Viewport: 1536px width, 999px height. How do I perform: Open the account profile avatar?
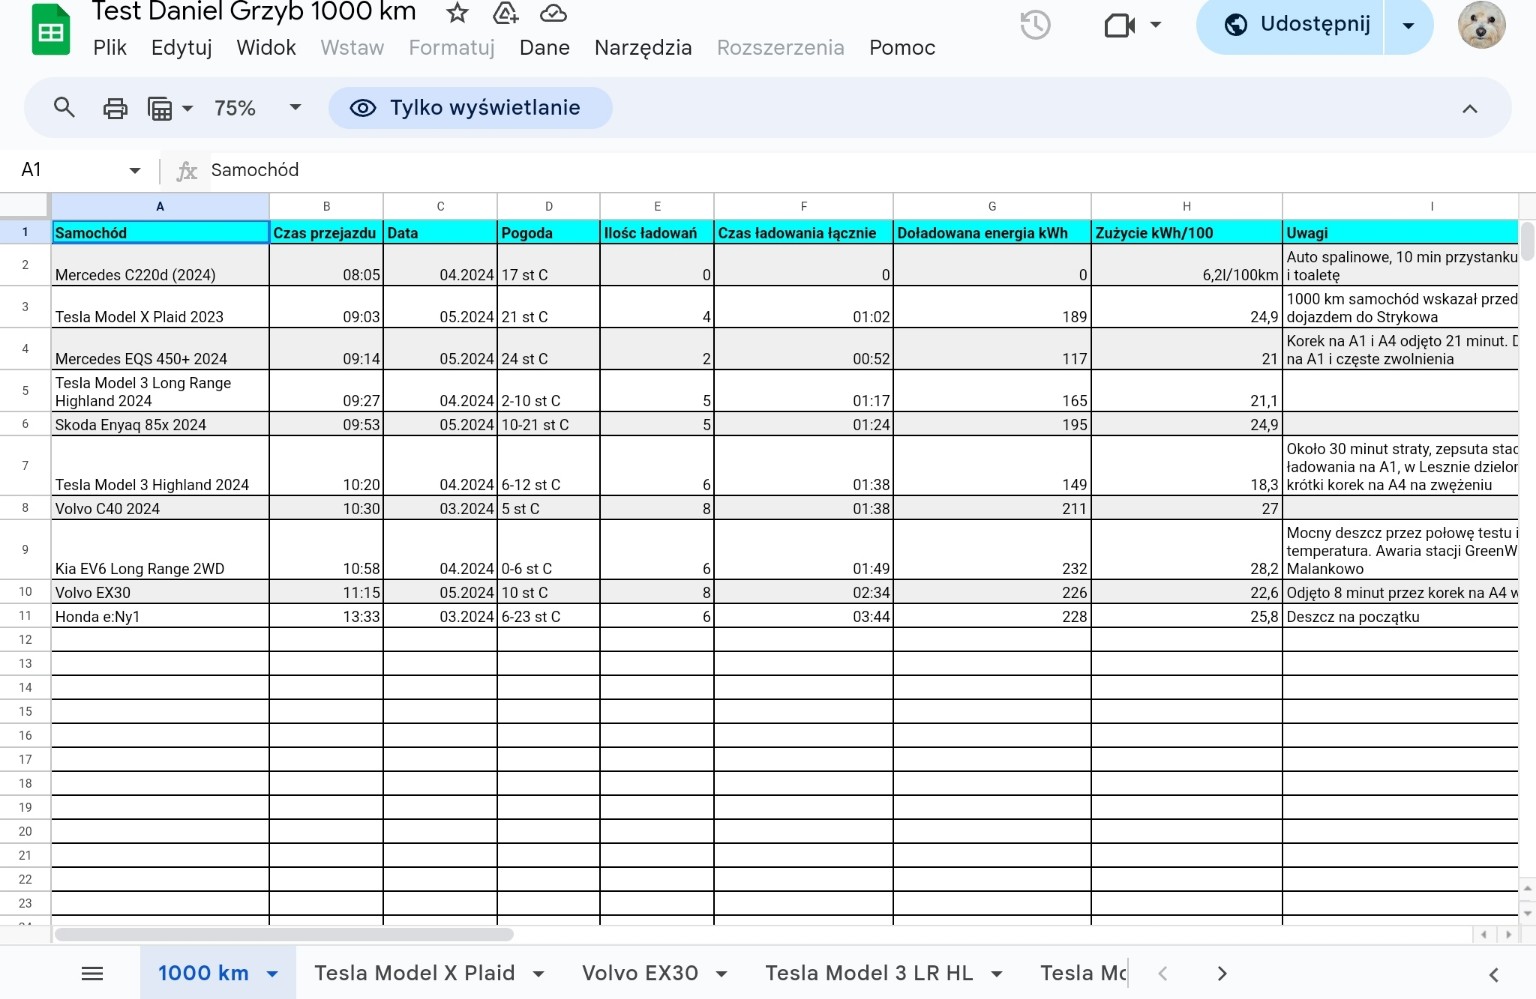click(1481, 25)
